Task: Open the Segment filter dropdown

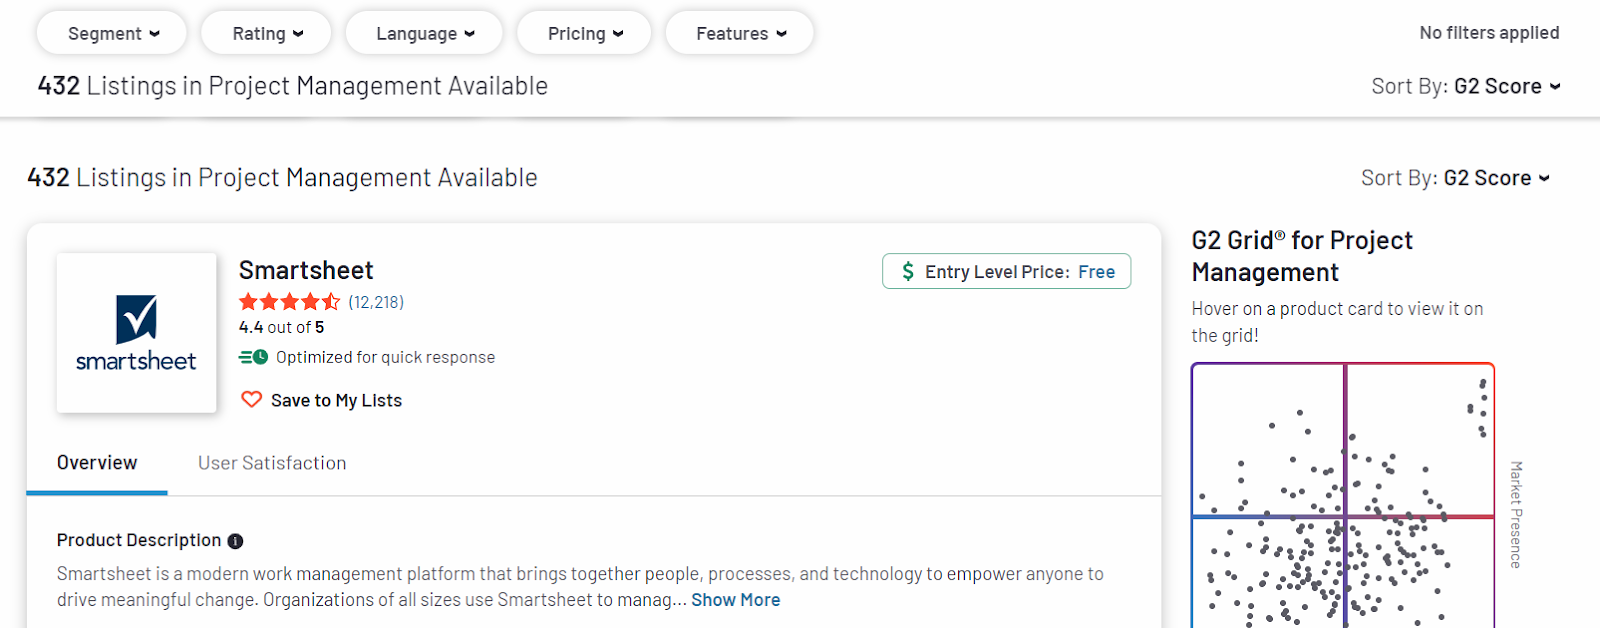Action: [111, 32]
